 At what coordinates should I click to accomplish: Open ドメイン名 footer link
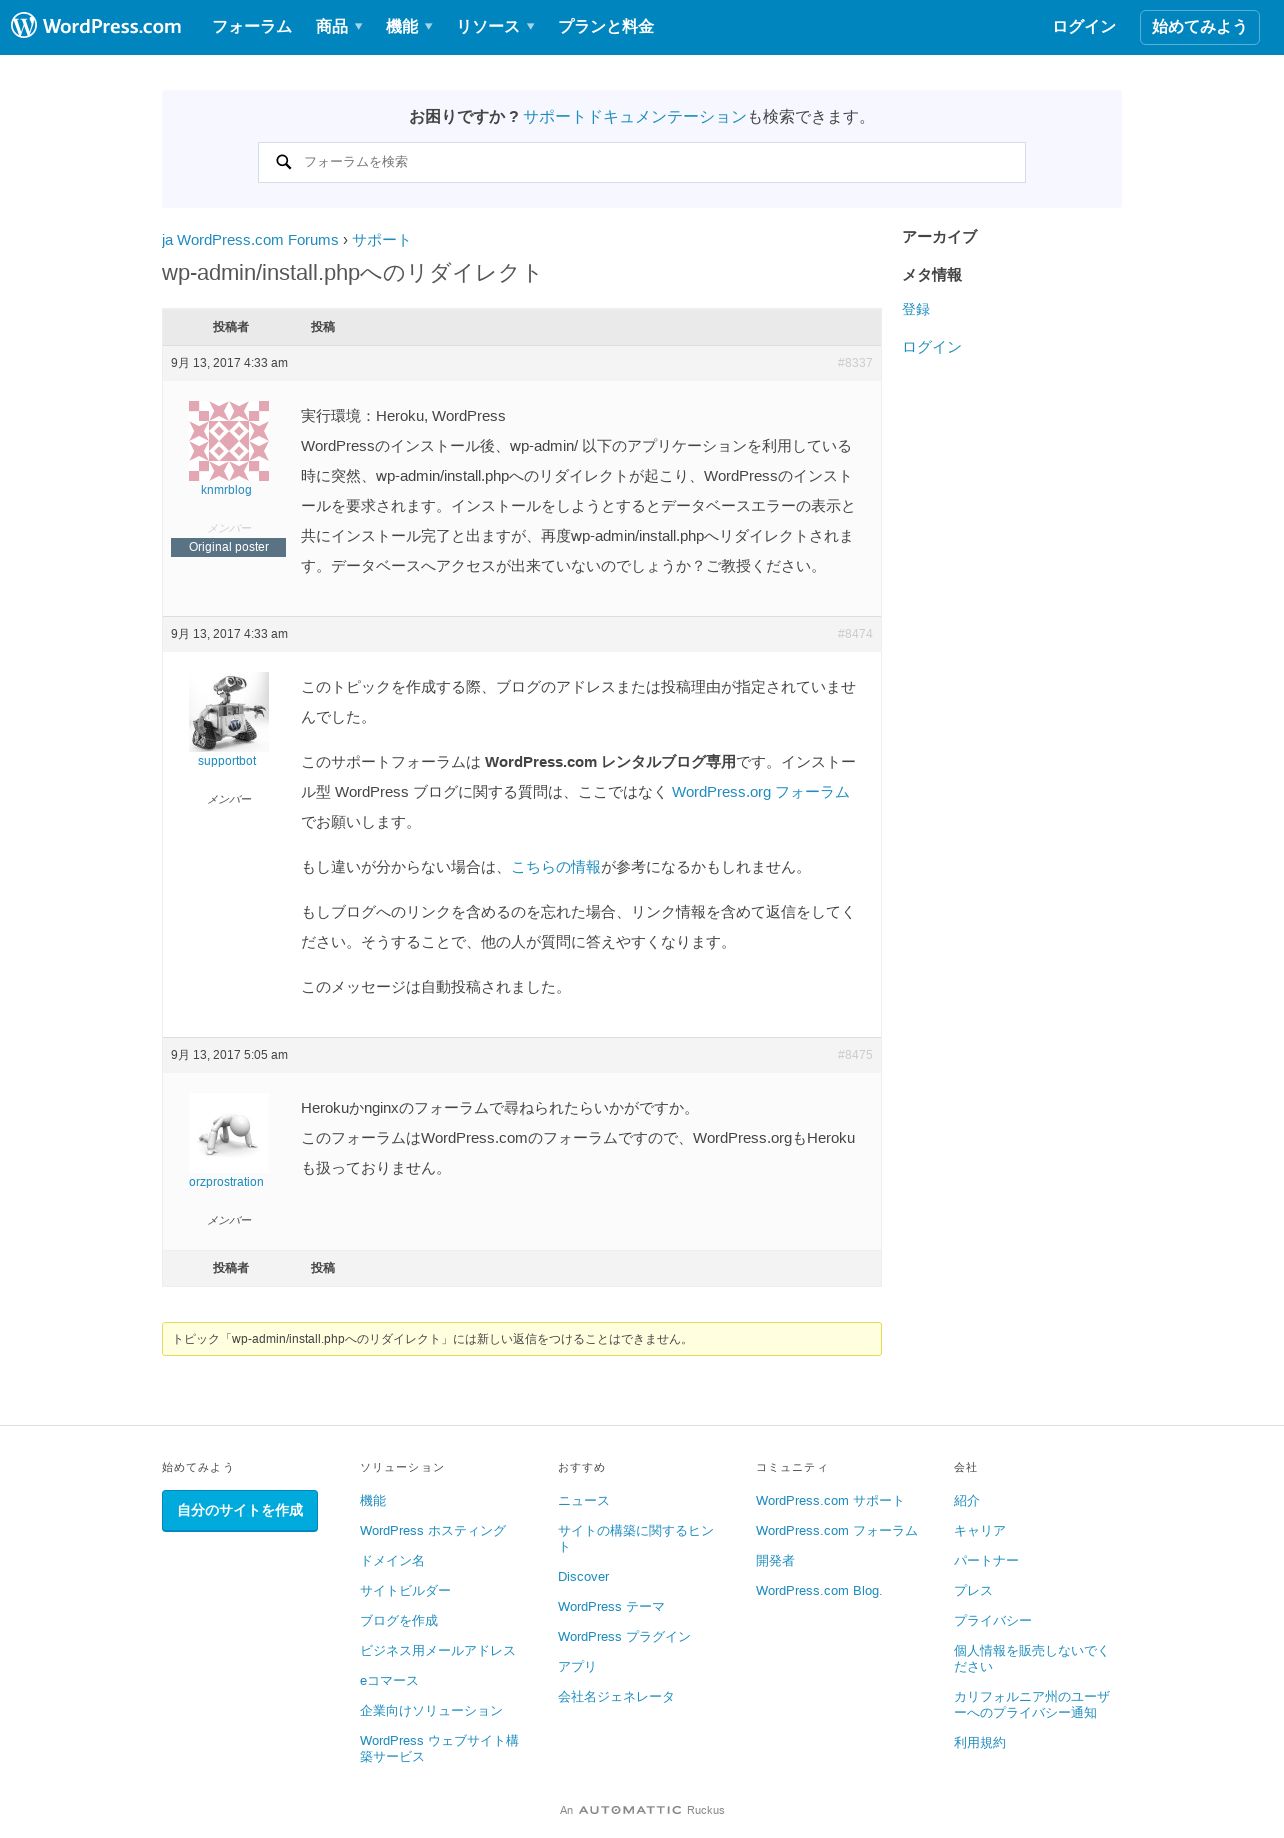(x=392, y=1561)
